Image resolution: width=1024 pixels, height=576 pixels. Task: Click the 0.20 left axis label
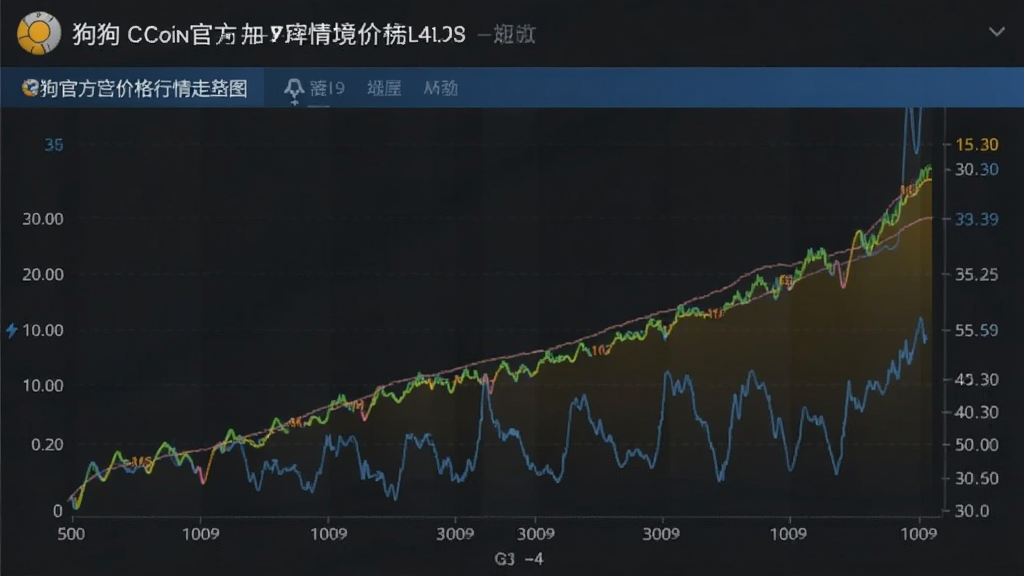pyautogui.click(x=47, y=445)
